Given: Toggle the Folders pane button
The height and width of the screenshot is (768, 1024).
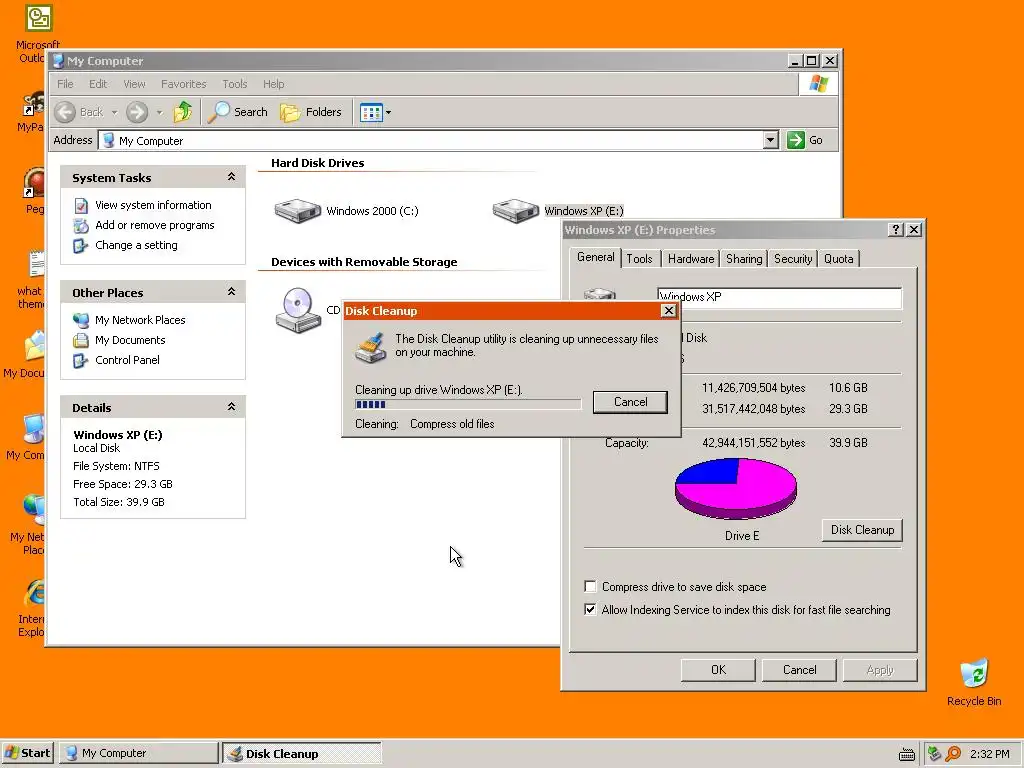Looking at the screenshot, I should pos(311,112).
